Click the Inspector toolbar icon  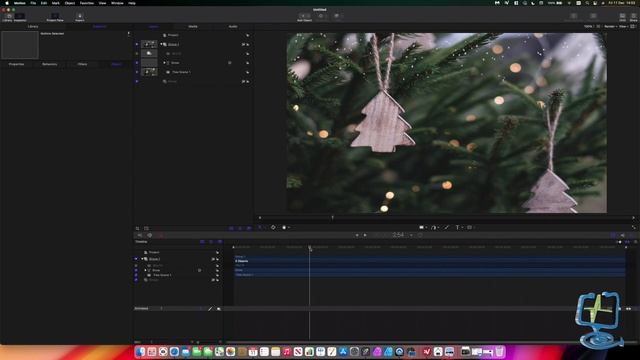pos(20,17)
